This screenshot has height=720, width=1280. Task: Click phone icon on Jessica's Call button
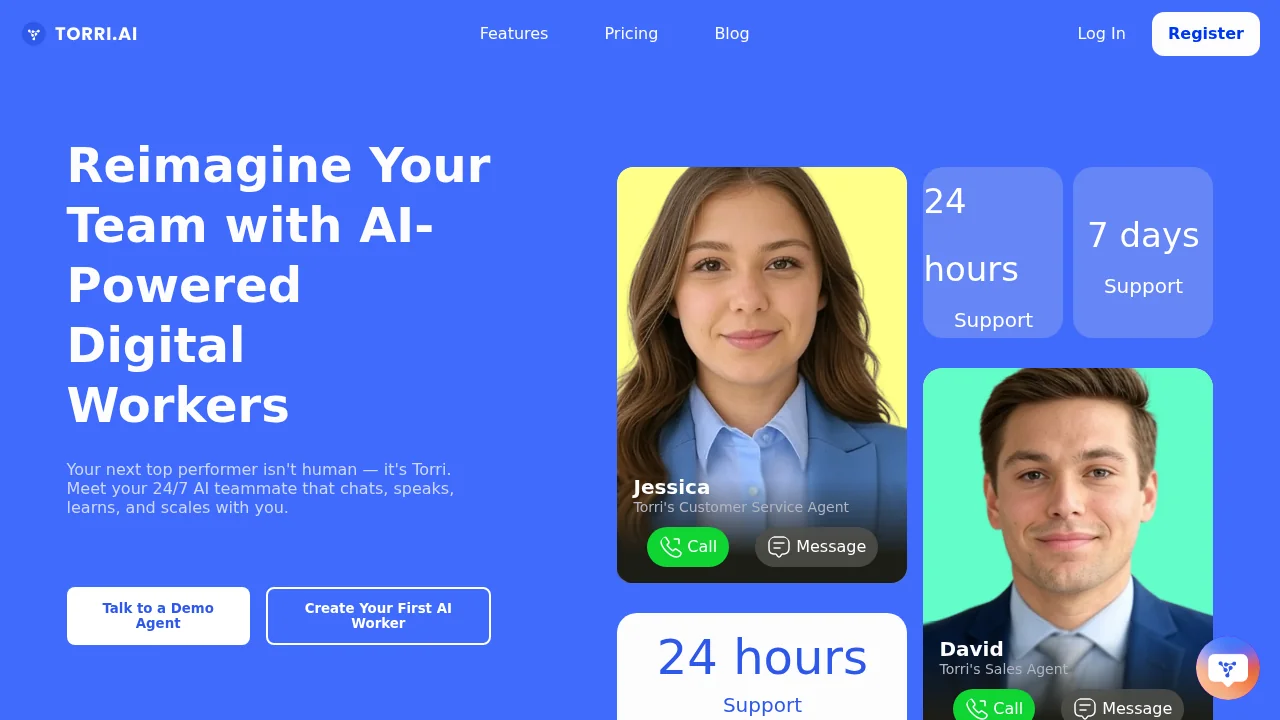click(670, 547)
